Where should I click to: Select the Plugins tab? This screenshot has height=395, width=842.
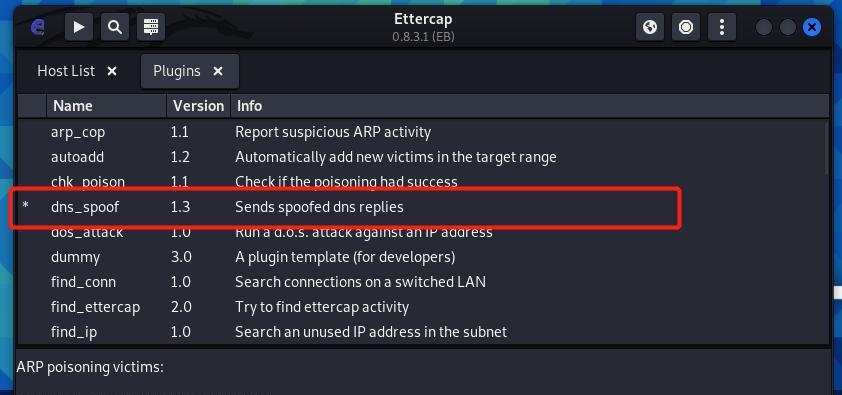coord(177,71)
